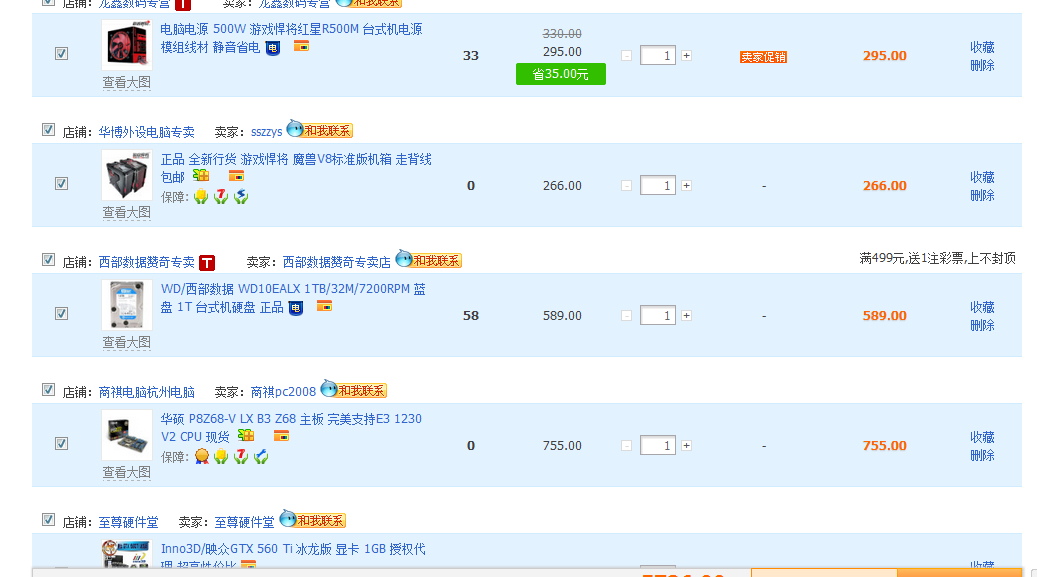Click the credit card icon on the 华硕 motherboard item
The width and height of the screenshot is (1037, 577).
(281, 435)
